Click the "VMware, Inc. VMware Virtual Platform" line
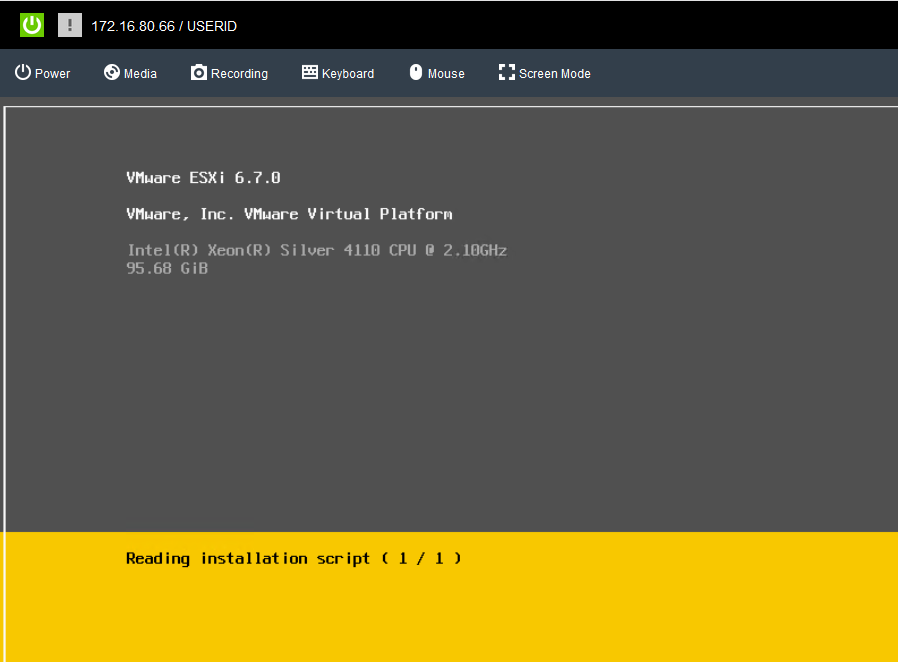 coord(289,214)
